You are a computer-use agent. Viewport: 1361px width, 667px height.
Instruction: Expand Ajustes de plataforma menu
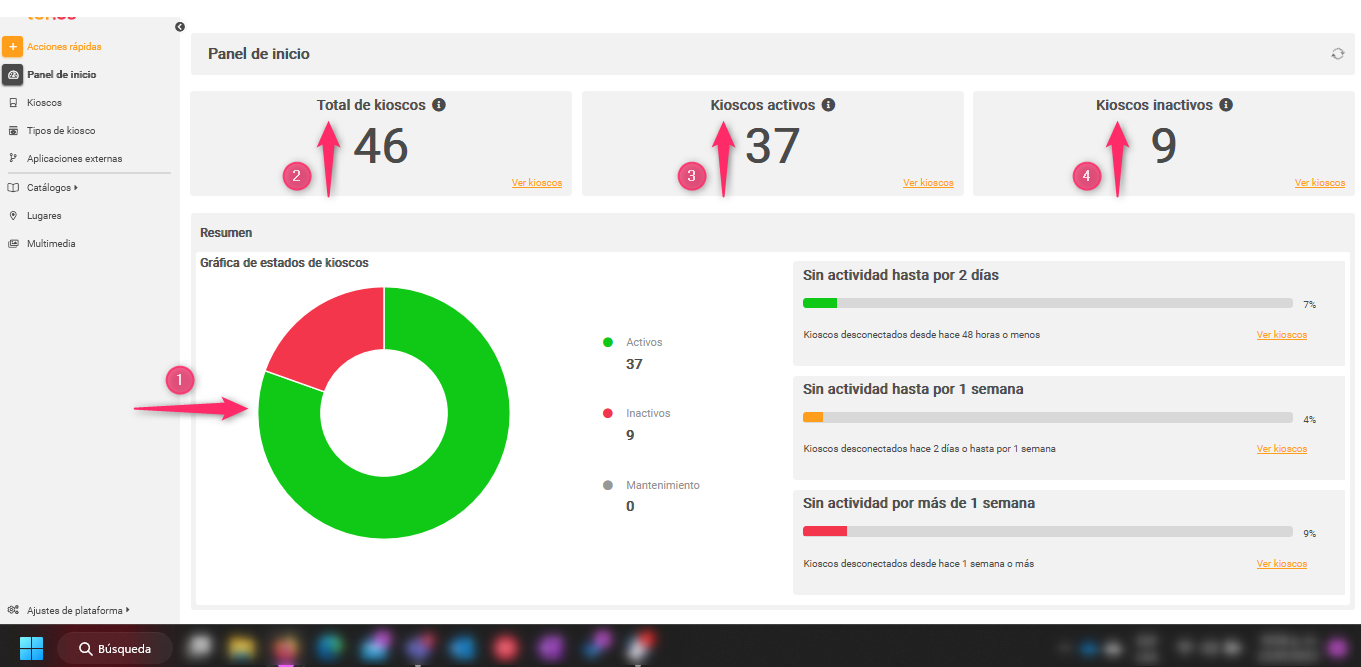(x=74, y=610)
